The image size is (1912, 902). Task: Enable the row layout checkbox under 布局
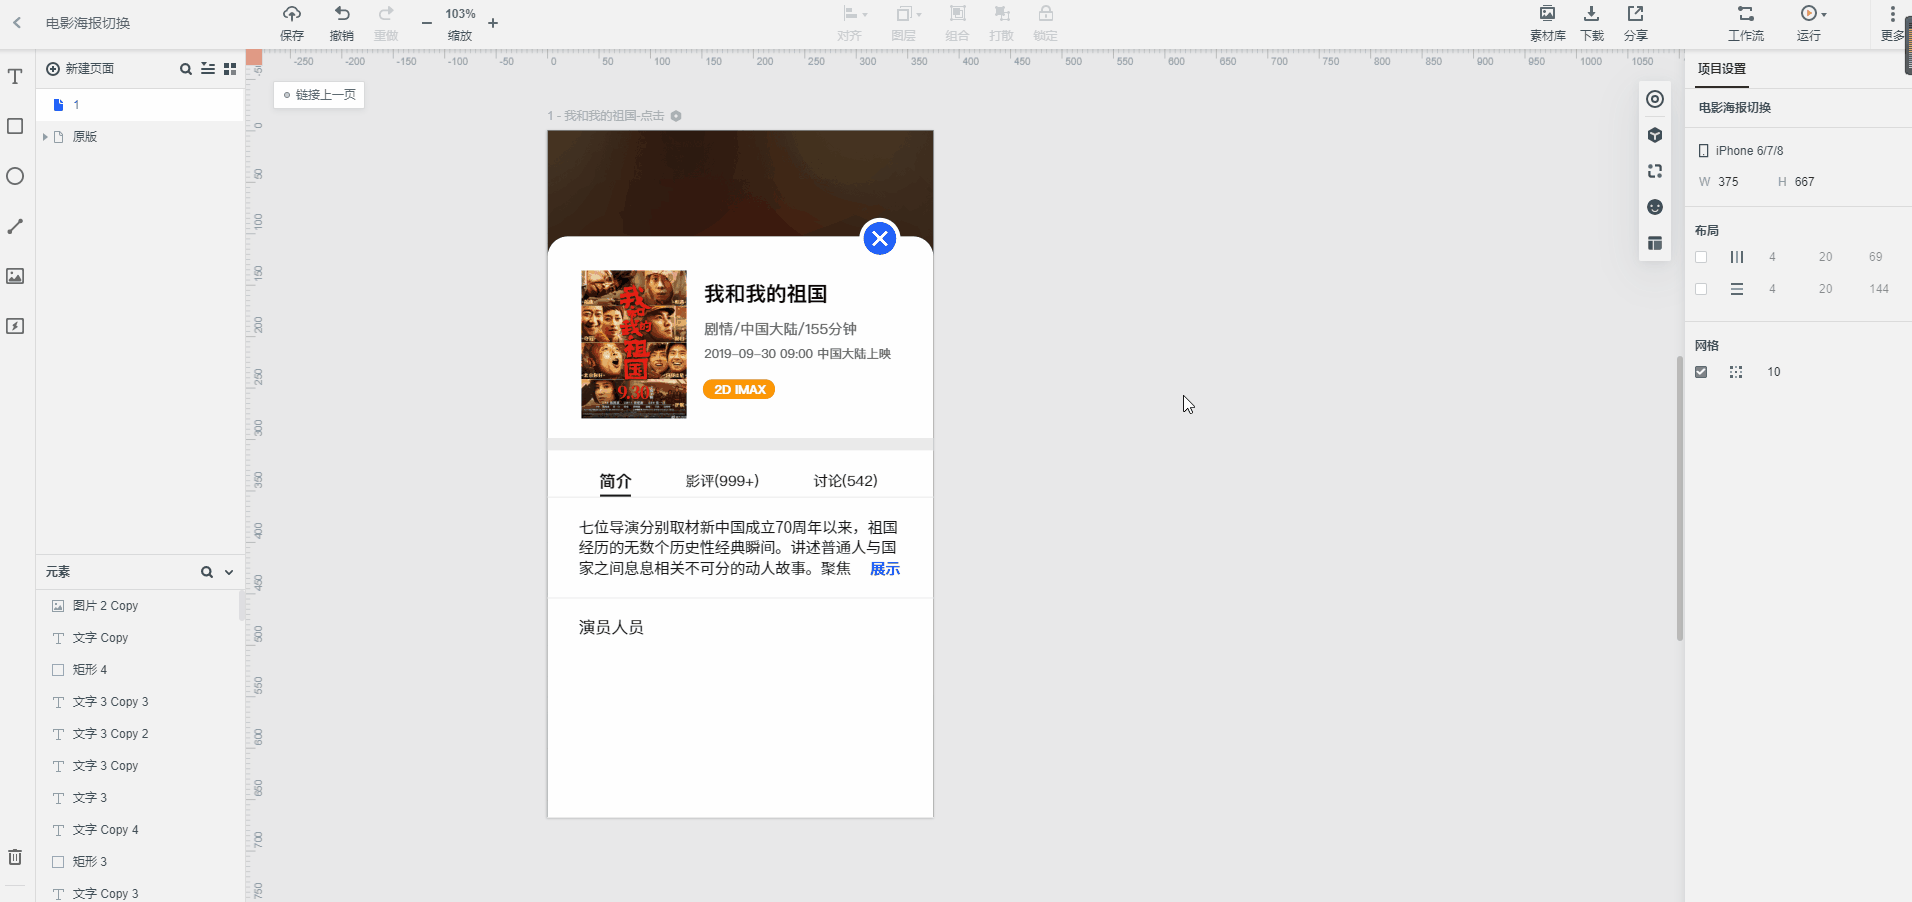pyautogui.click(x=1701, y=289)
